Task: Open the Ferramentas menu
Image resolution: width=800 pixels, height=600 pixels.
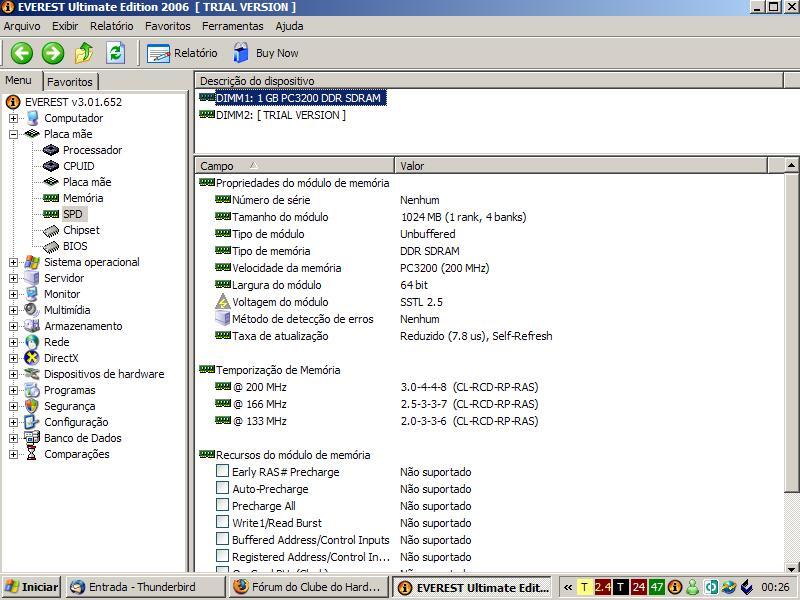Action: (233, 26)
